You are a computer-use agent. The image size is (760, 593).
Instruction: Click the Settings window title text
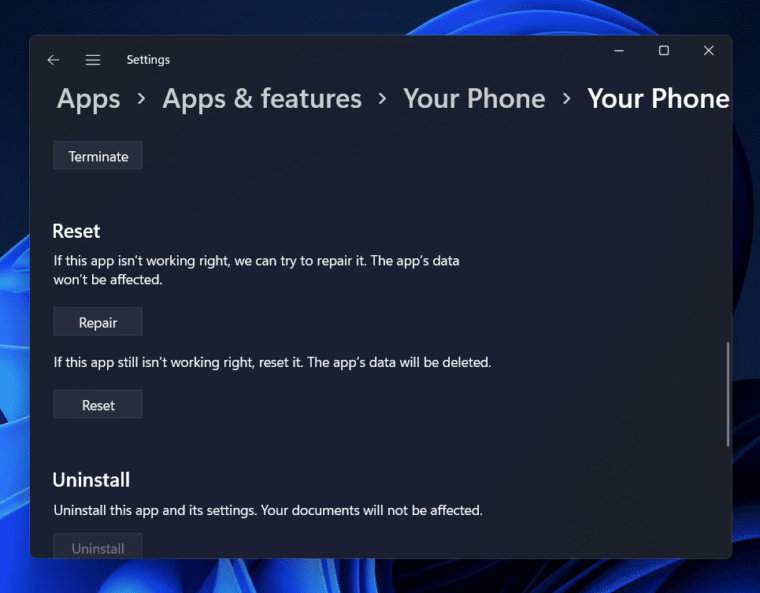point(148,60)
